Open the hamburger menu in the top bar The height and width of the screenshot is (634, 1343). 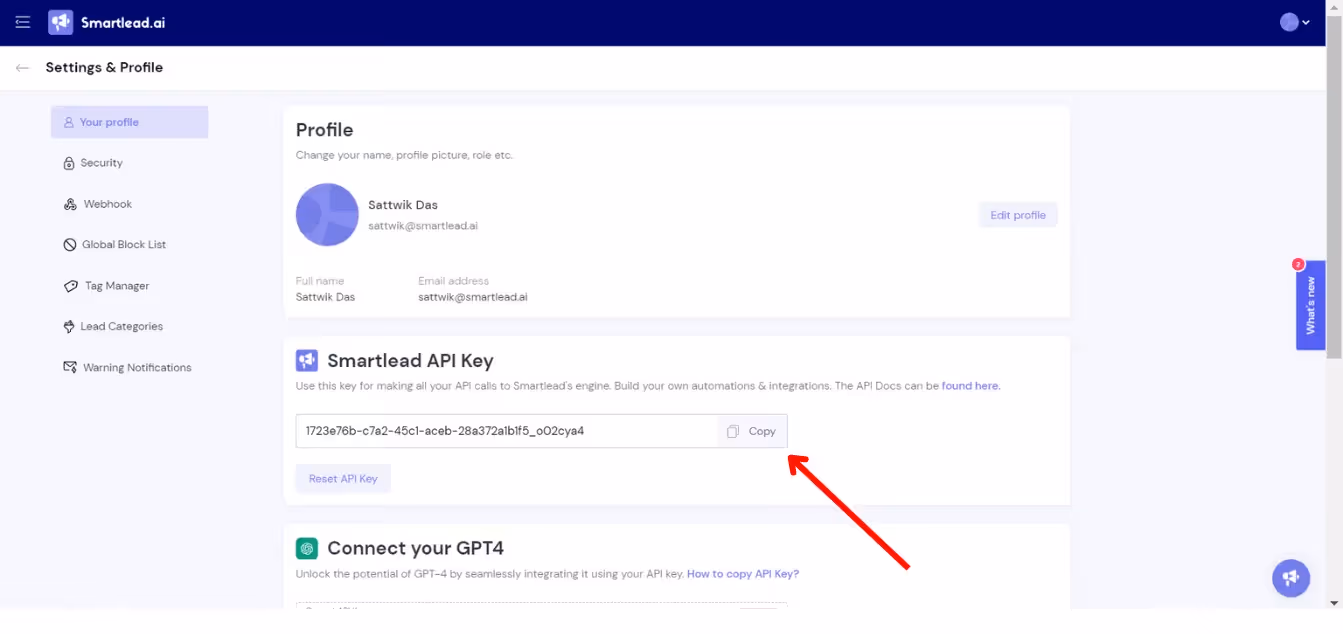point(23,22)
